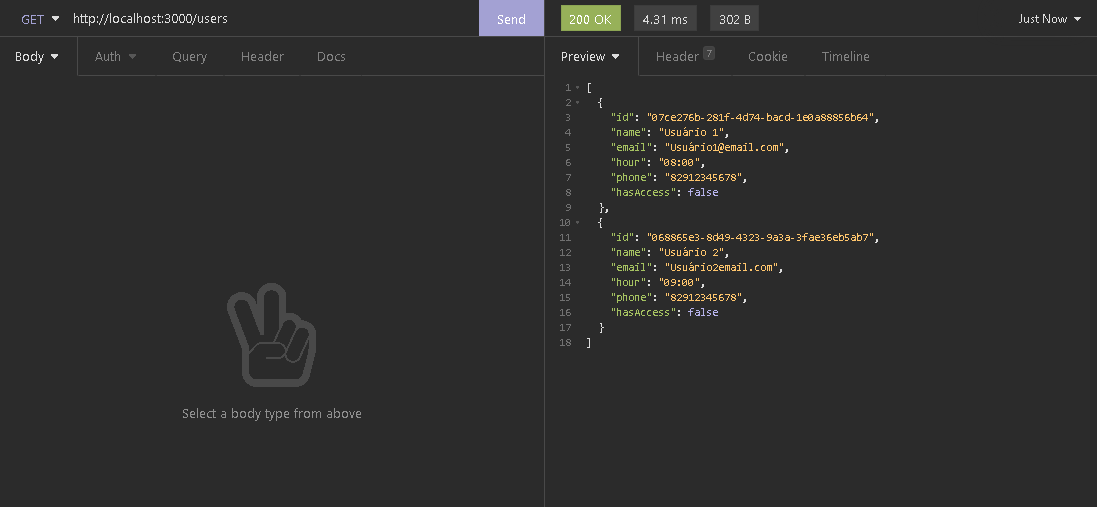Click the phone value on line 15
Screen dimensions: 1097x507
[x=702, y=298]
